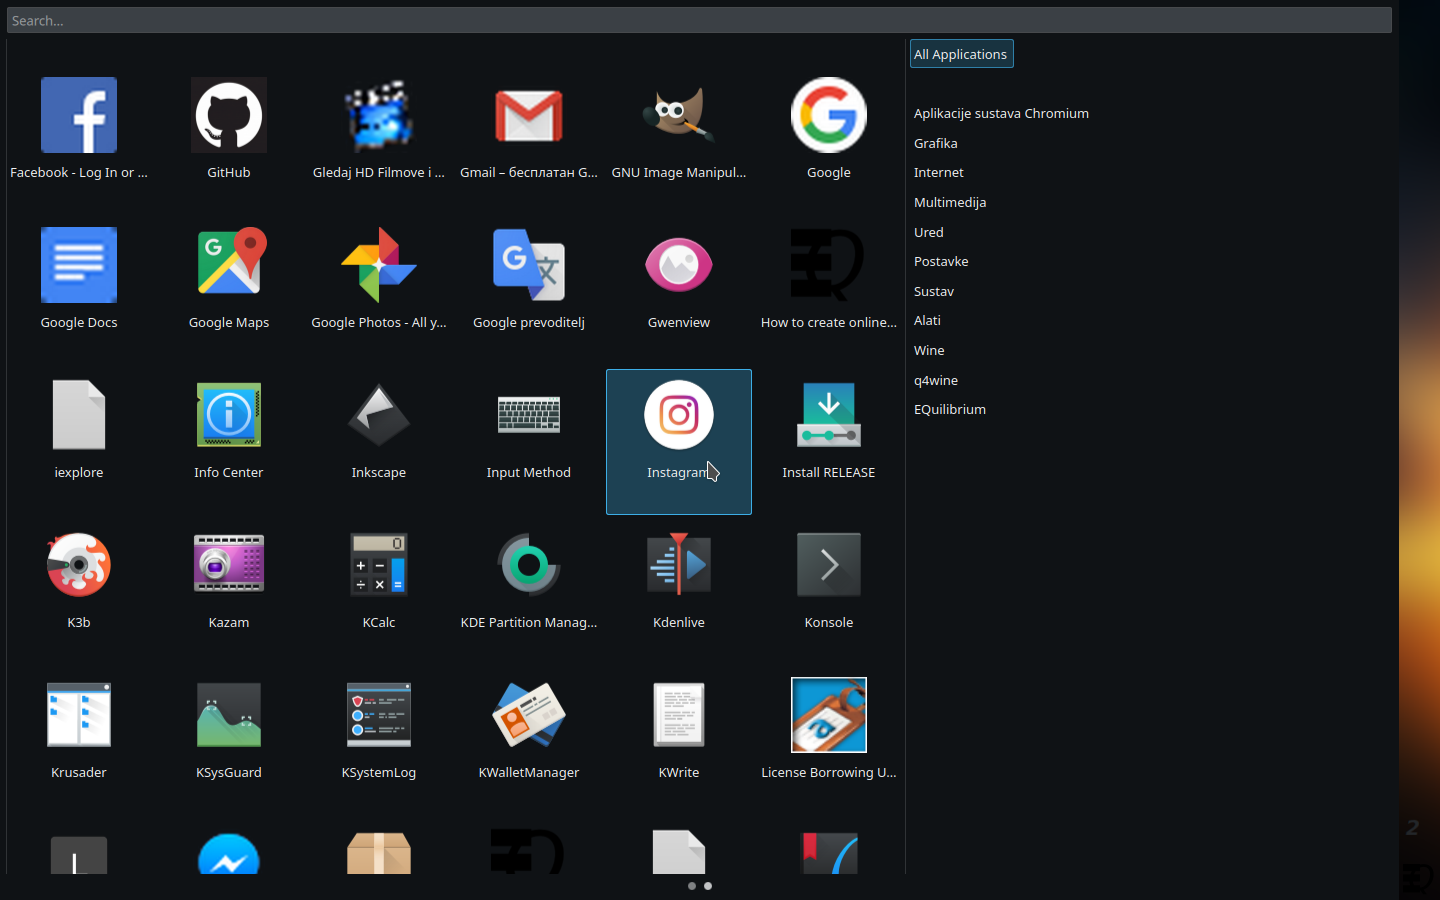Open Info Center
The image size is (1440, 900).
(229, 415)
